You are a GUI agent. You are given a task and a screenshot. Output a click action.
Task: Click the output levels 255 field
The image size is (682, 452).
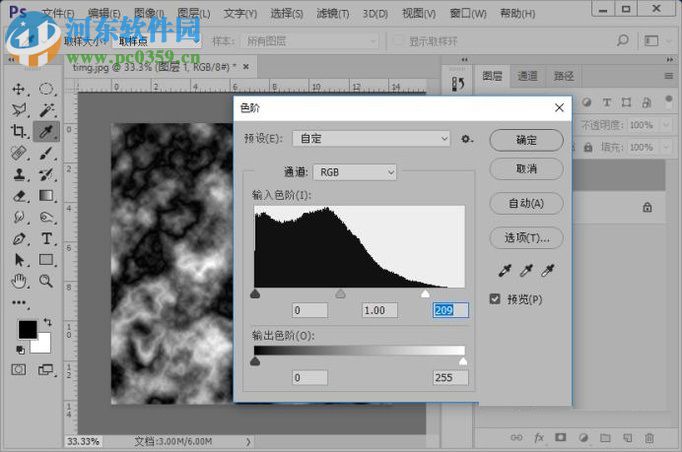451,378
